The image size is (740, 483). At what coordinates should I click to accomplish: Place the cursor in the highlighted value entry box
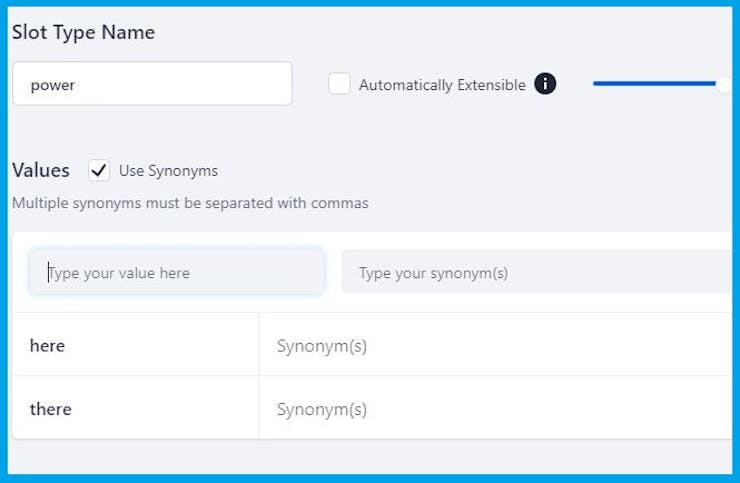(177, 272)
